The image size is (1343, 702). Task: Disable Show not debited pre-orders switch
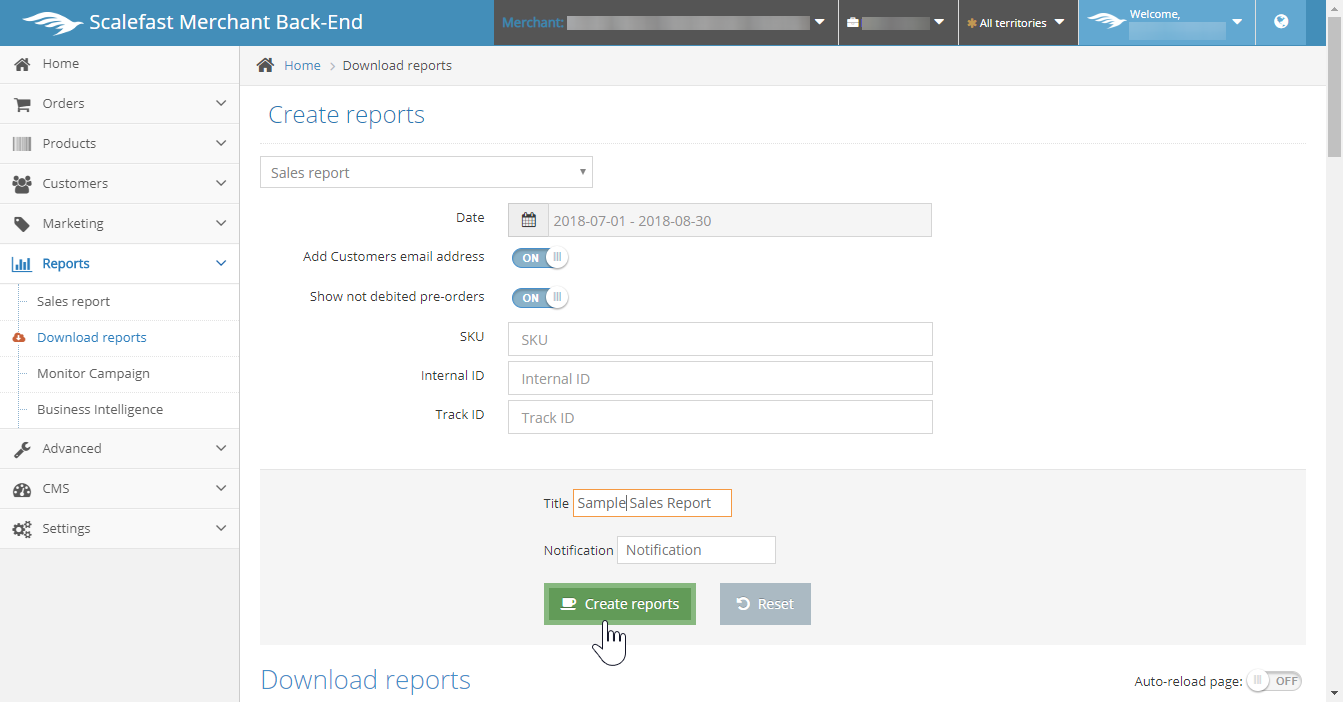click(540, 298)
